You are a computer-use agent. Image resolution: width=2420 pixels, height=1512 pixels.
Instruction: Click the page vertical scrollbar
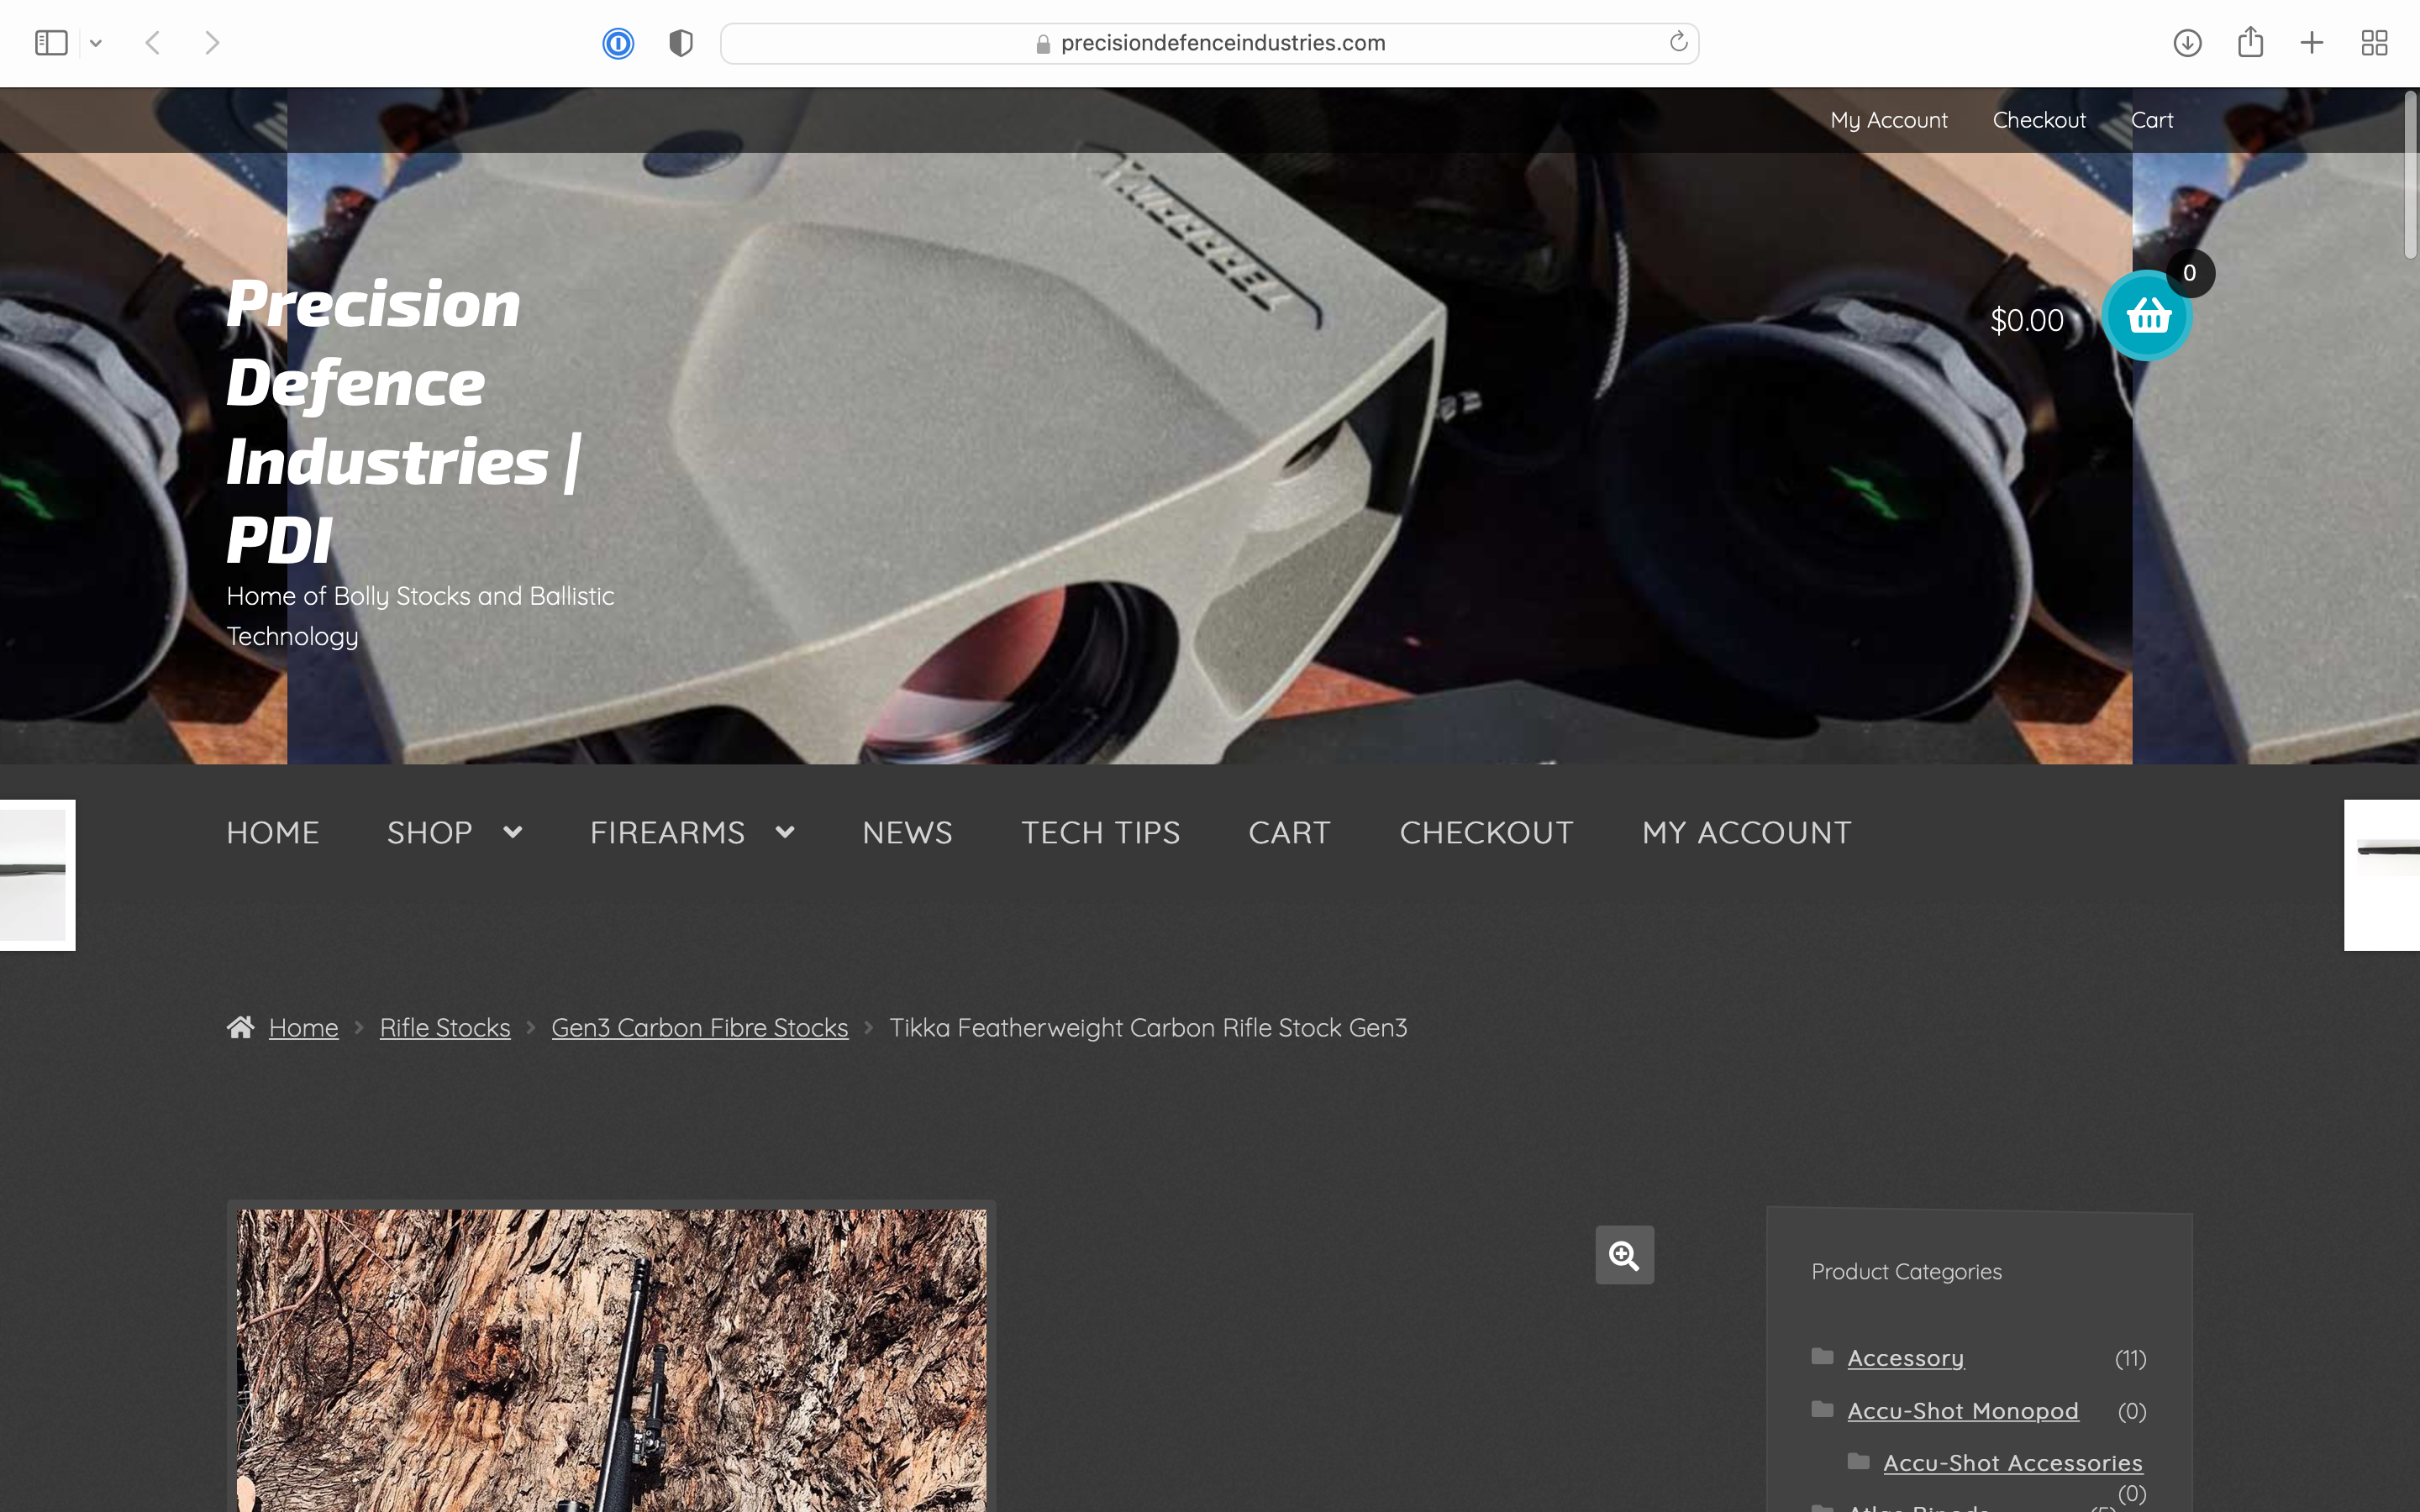click(x=2411, y=175)
